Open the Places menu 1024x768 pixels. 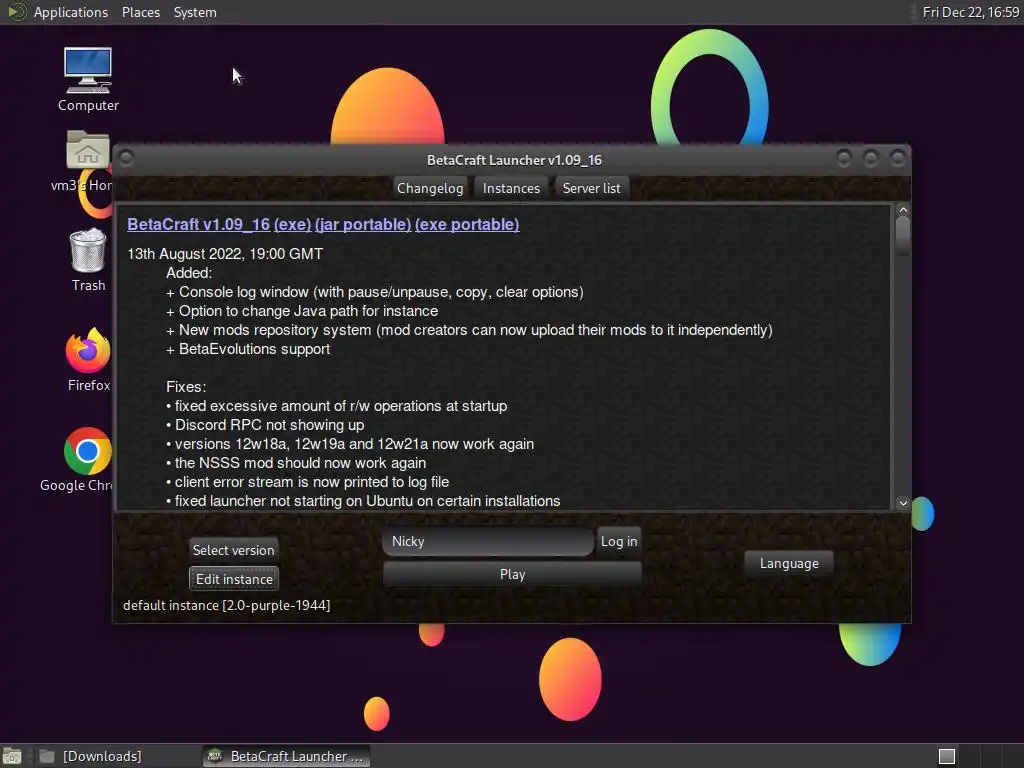141,12
